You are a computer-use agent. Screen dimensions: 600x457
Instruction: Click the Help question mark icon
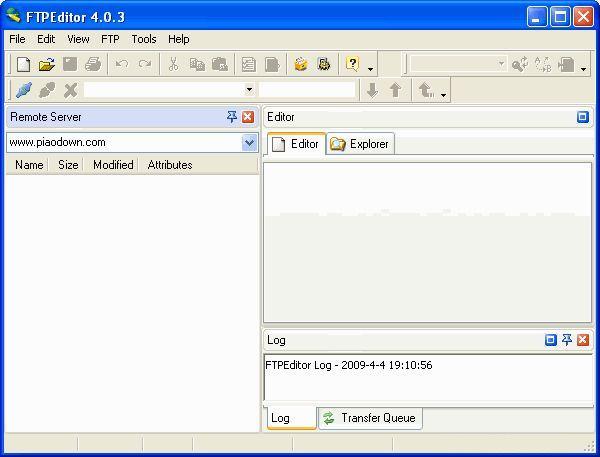point(352,65)
